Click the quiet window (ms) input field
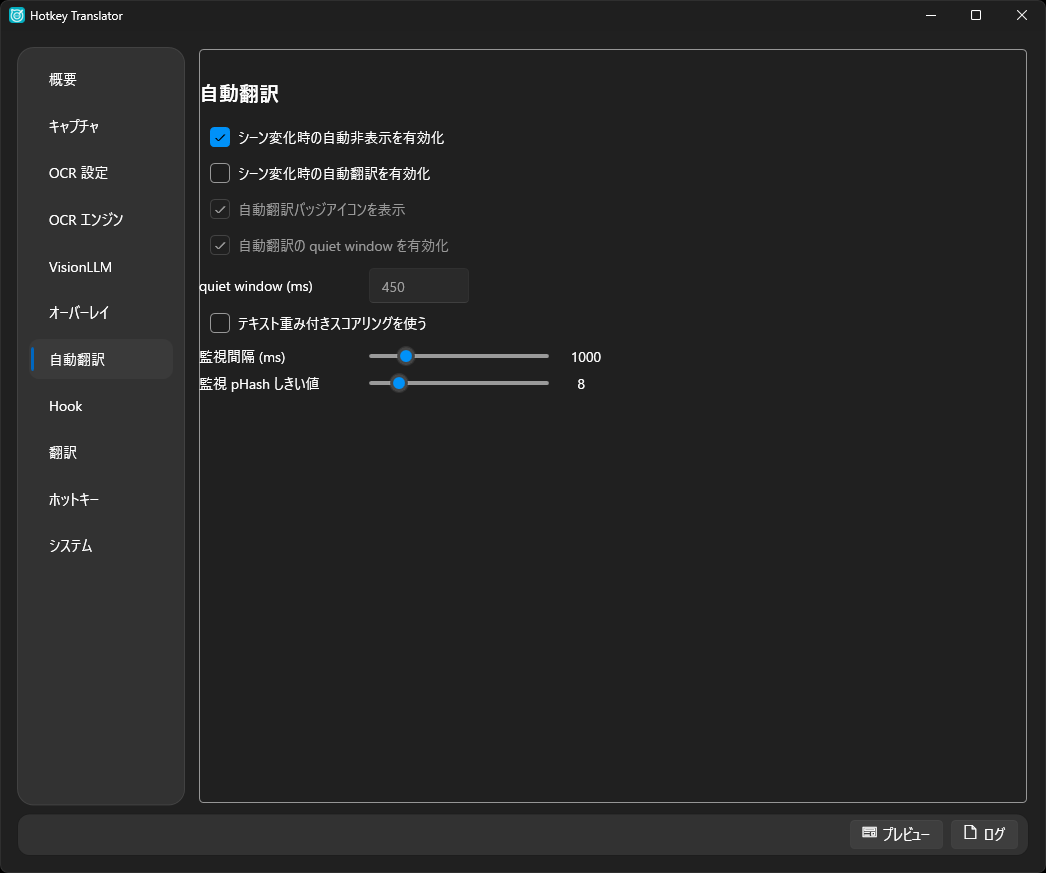Image resolution: width=1046 pixels, height=873 pixels. [x=419, y=286]
